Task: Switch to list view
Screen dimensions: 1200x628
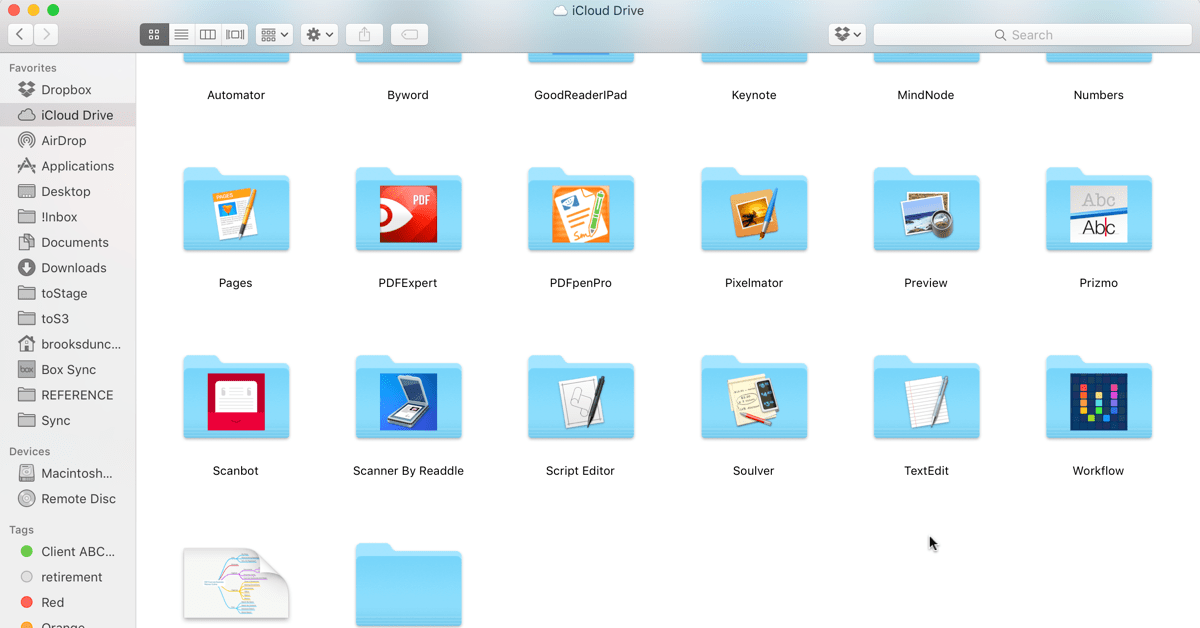Action: (181, 34)
